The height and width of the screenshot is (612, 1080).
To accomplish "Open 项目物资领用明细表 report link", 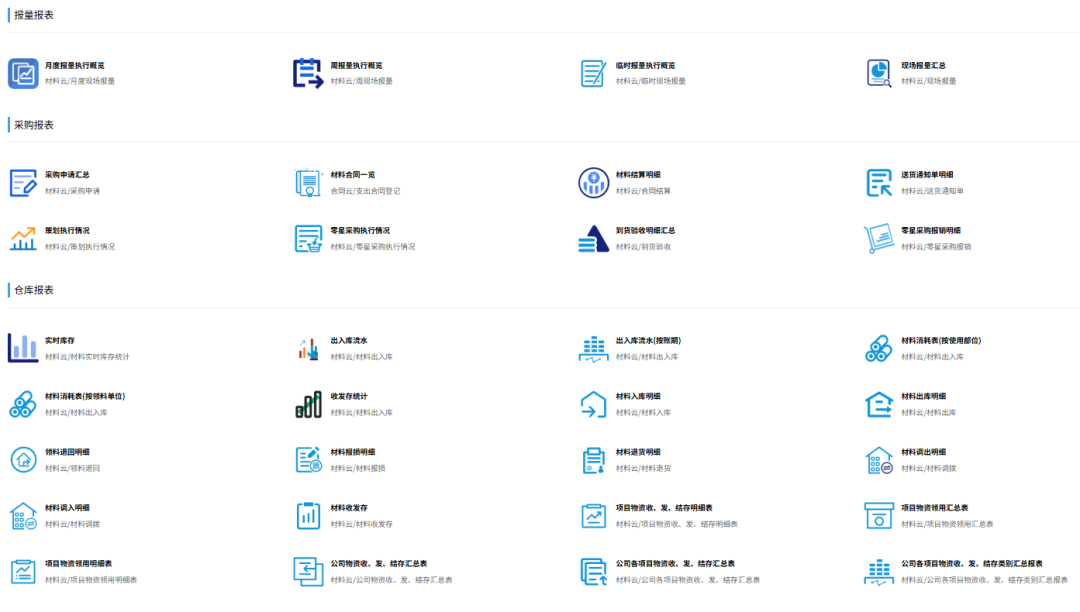I will click(79, 564).
